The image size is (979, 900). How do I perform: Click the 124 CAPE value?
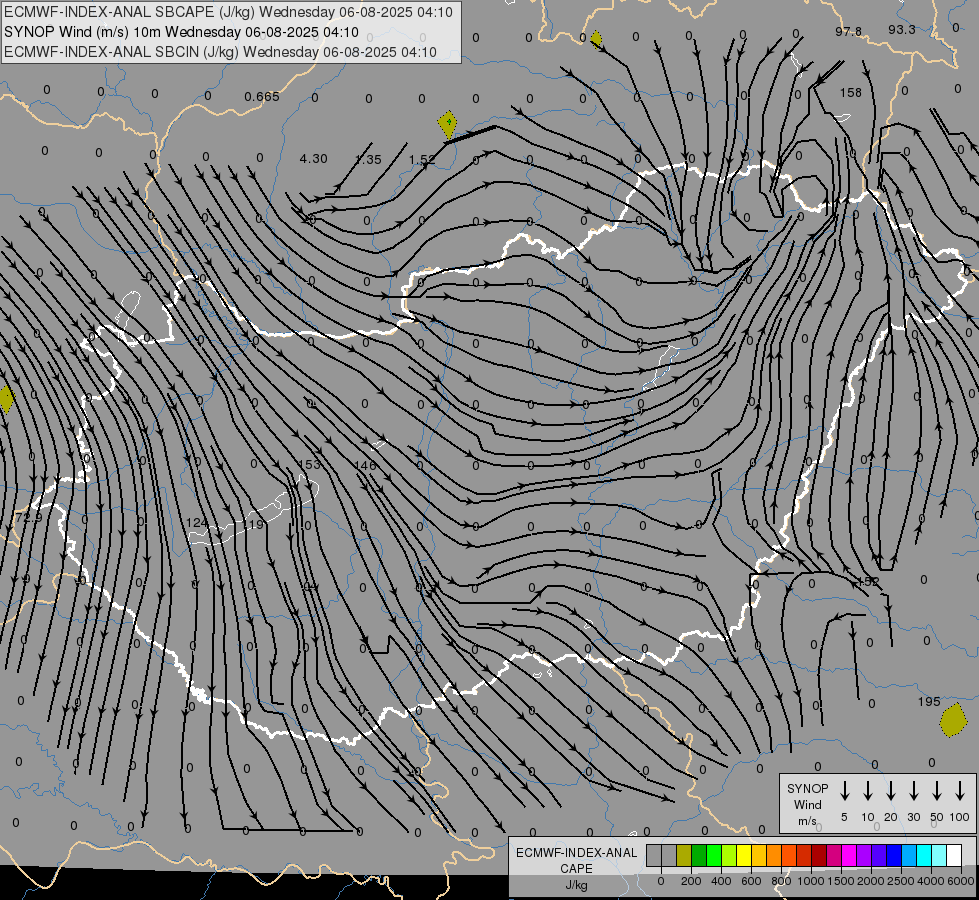[197, 522]
